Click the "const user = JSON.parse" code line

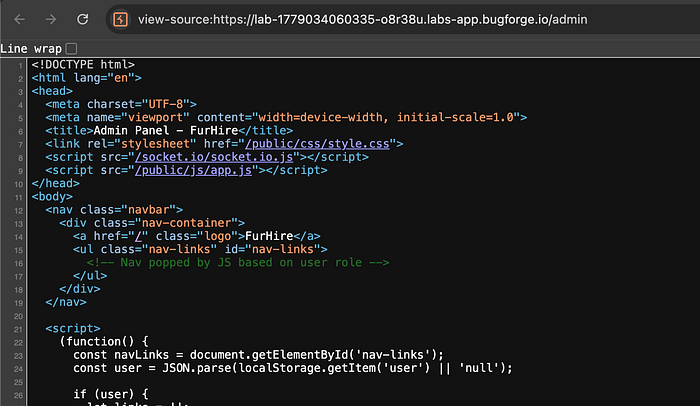click(x=293, y=368)
